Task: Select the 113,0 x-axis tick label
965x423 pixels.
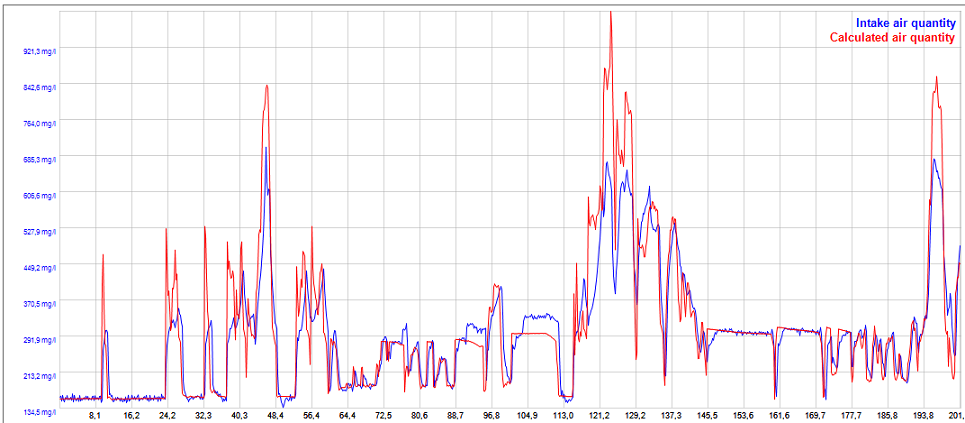Action: click(563, 415)
